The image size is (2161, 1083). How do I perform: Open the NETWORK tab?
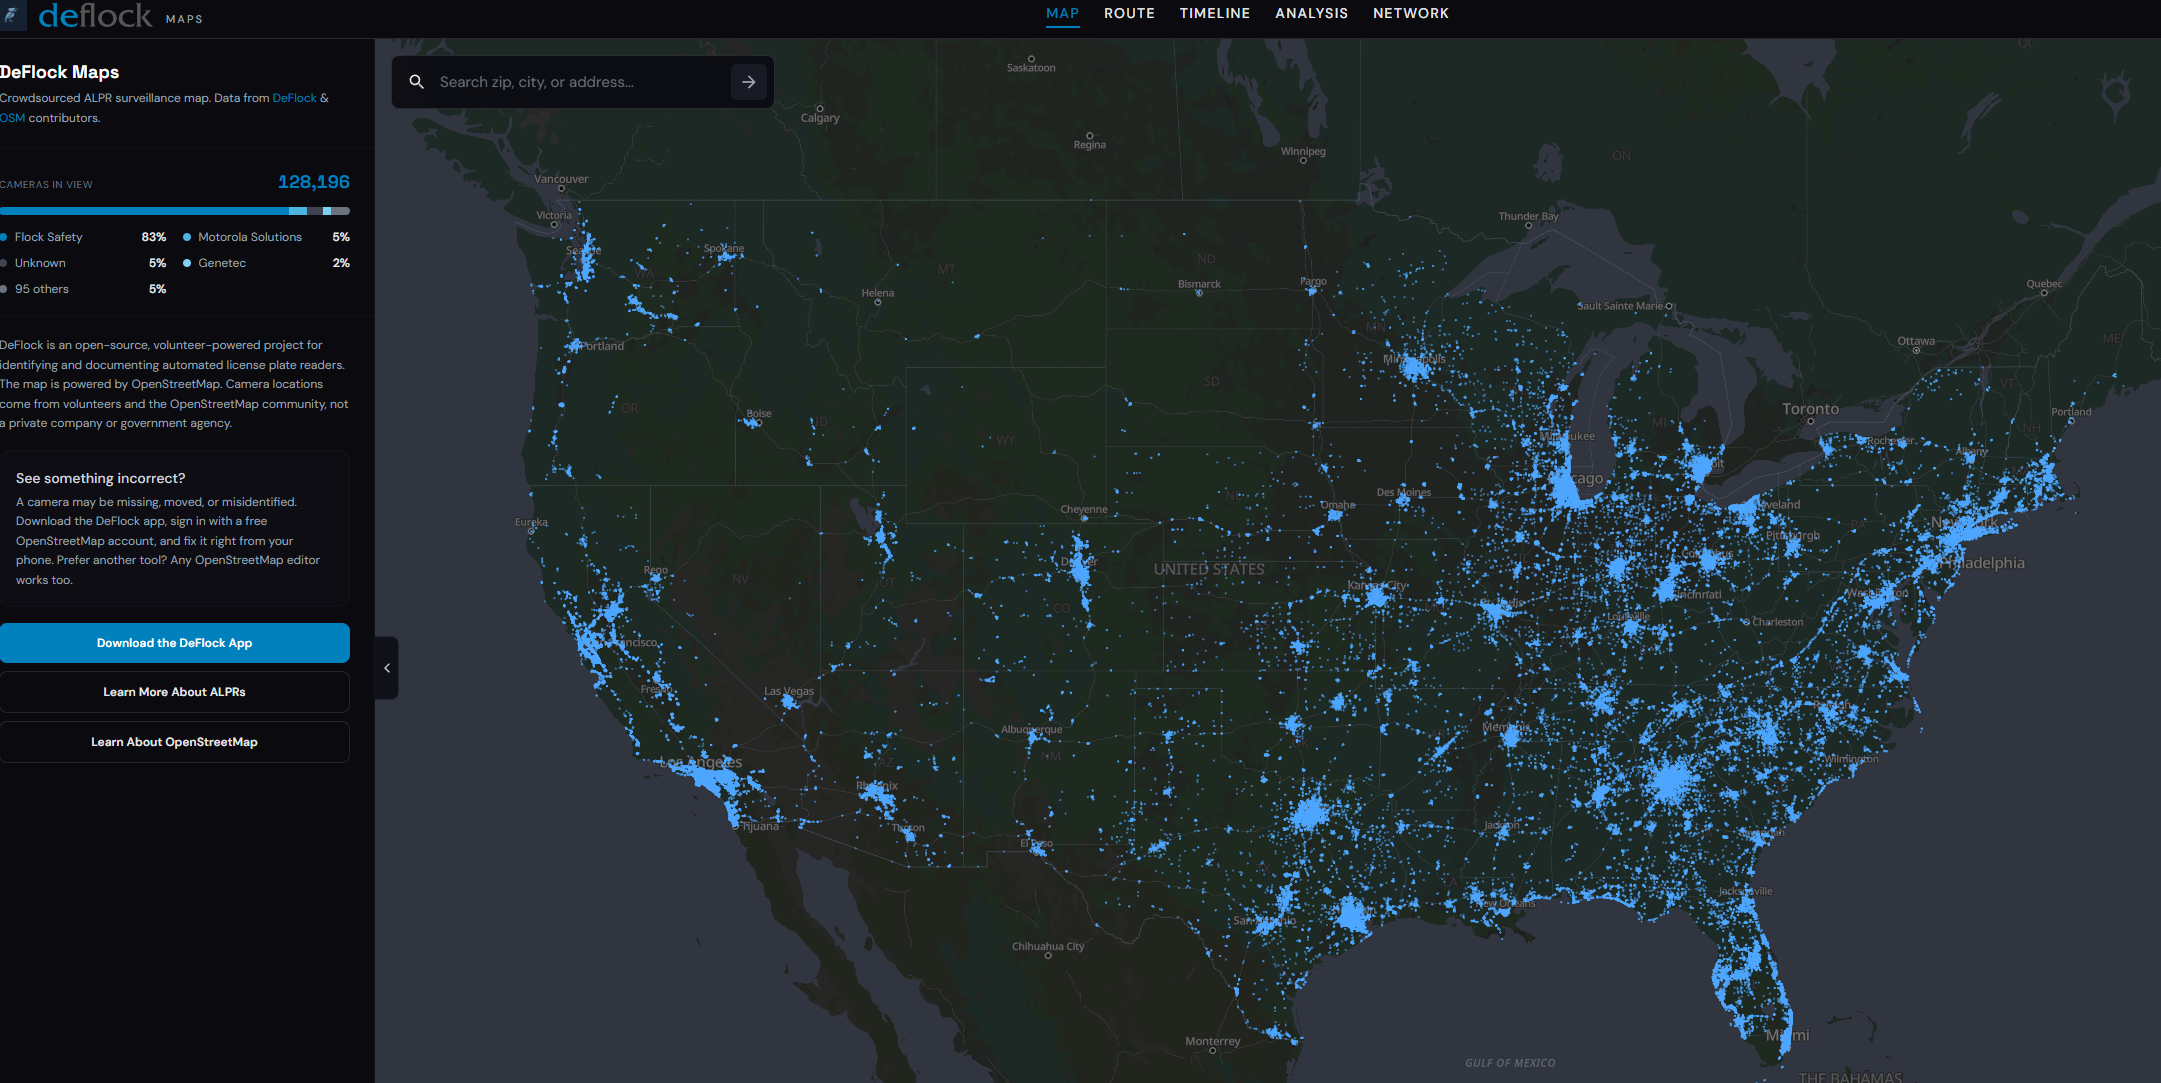1410,13
